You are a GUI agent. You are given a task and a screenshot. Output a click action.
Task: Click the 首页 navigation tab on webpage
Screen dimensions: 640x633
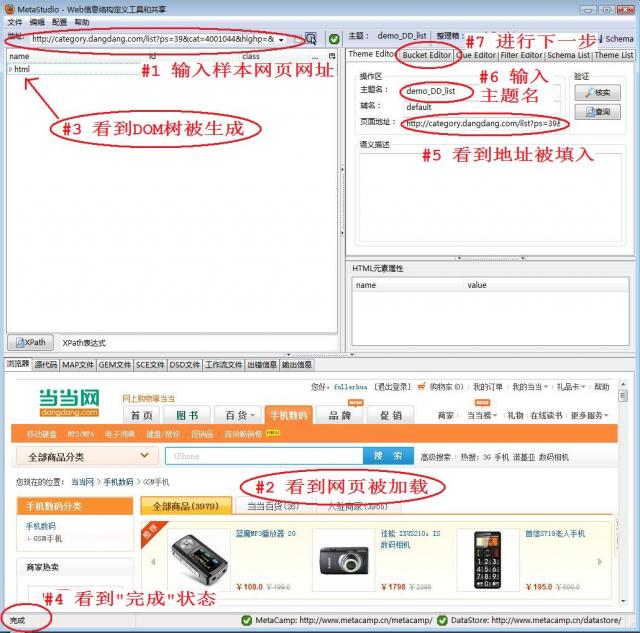tap(142, 415)
